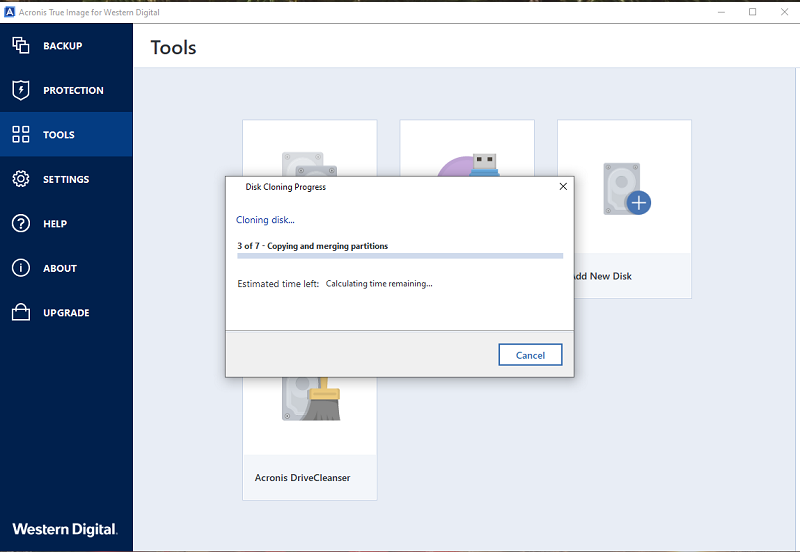Viewport: 800px width, 552px height.
Task: Click the About info icon
Action: 21,268
